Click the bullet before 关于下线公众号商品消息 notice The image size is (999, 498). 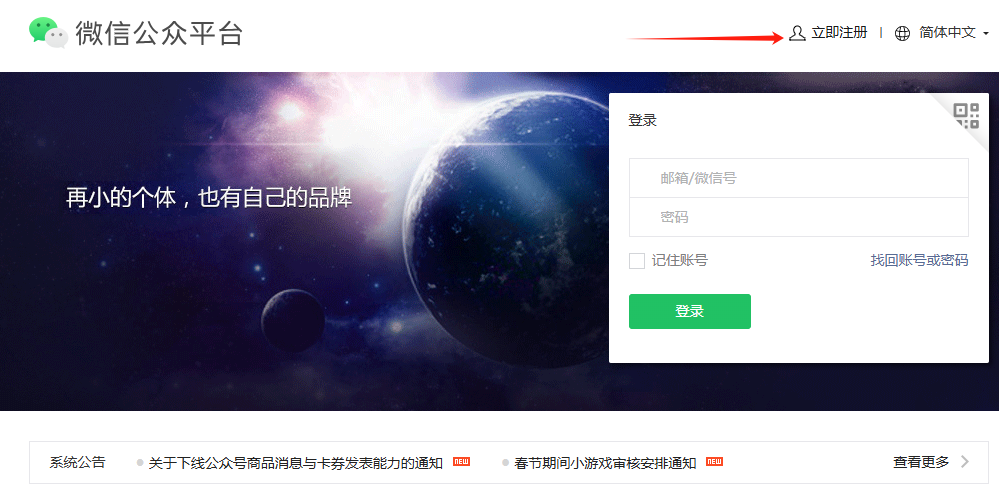[x=140, y=463]
